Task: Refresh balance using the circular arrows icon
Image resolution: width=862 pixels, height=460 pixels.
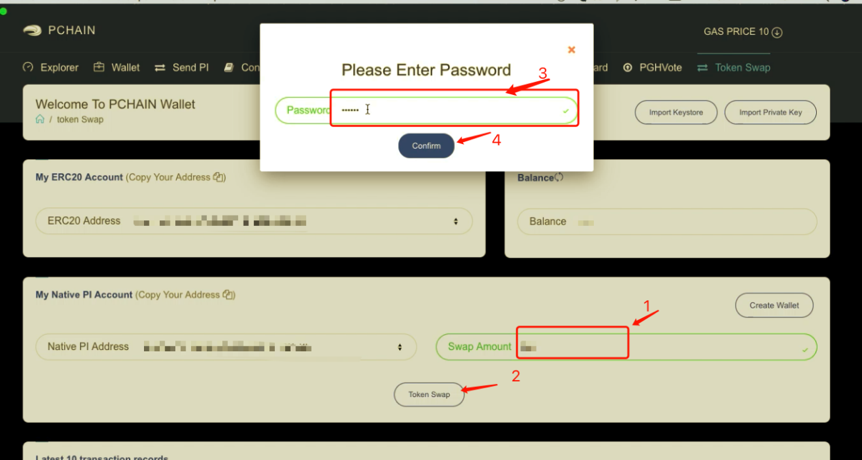Action: click(559, 178)
